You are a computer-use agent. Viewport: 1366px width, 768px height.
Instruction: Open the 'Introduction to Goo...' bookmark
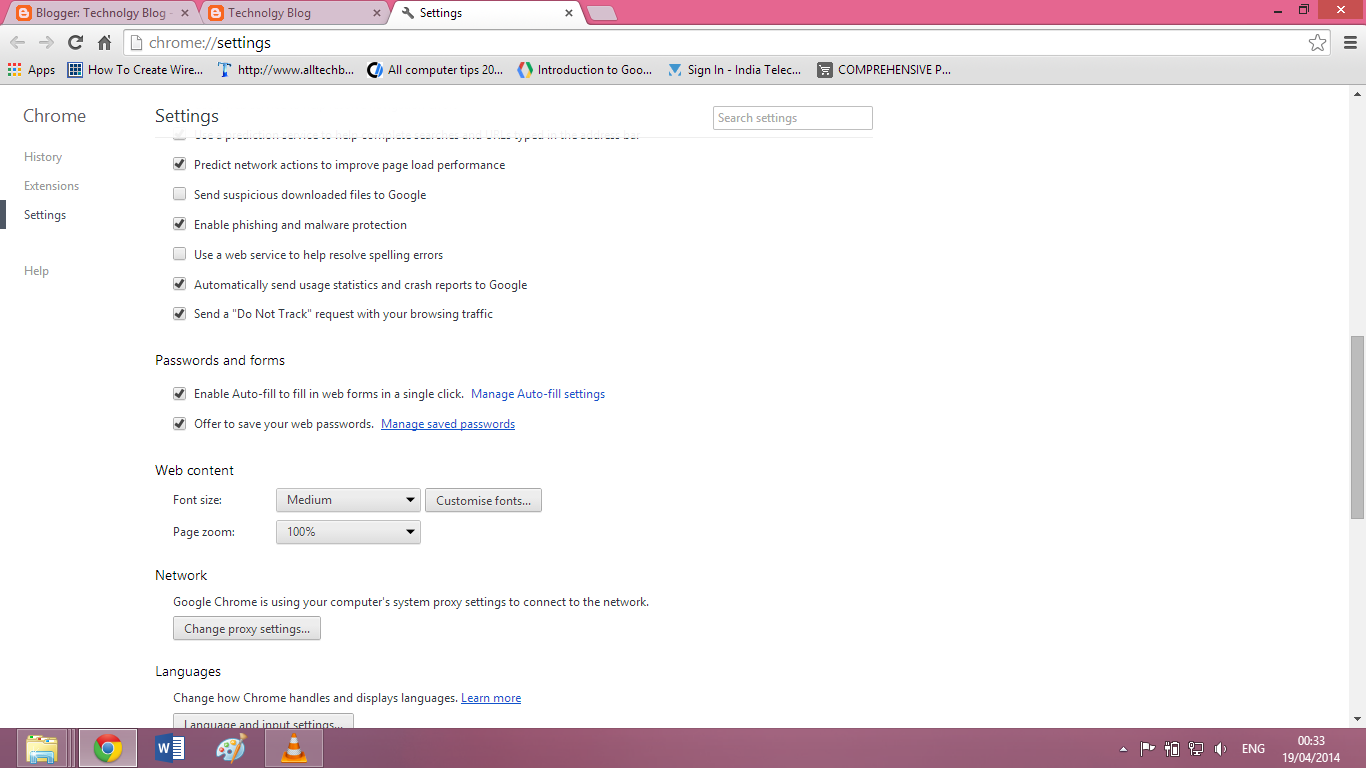coord(585,70)
